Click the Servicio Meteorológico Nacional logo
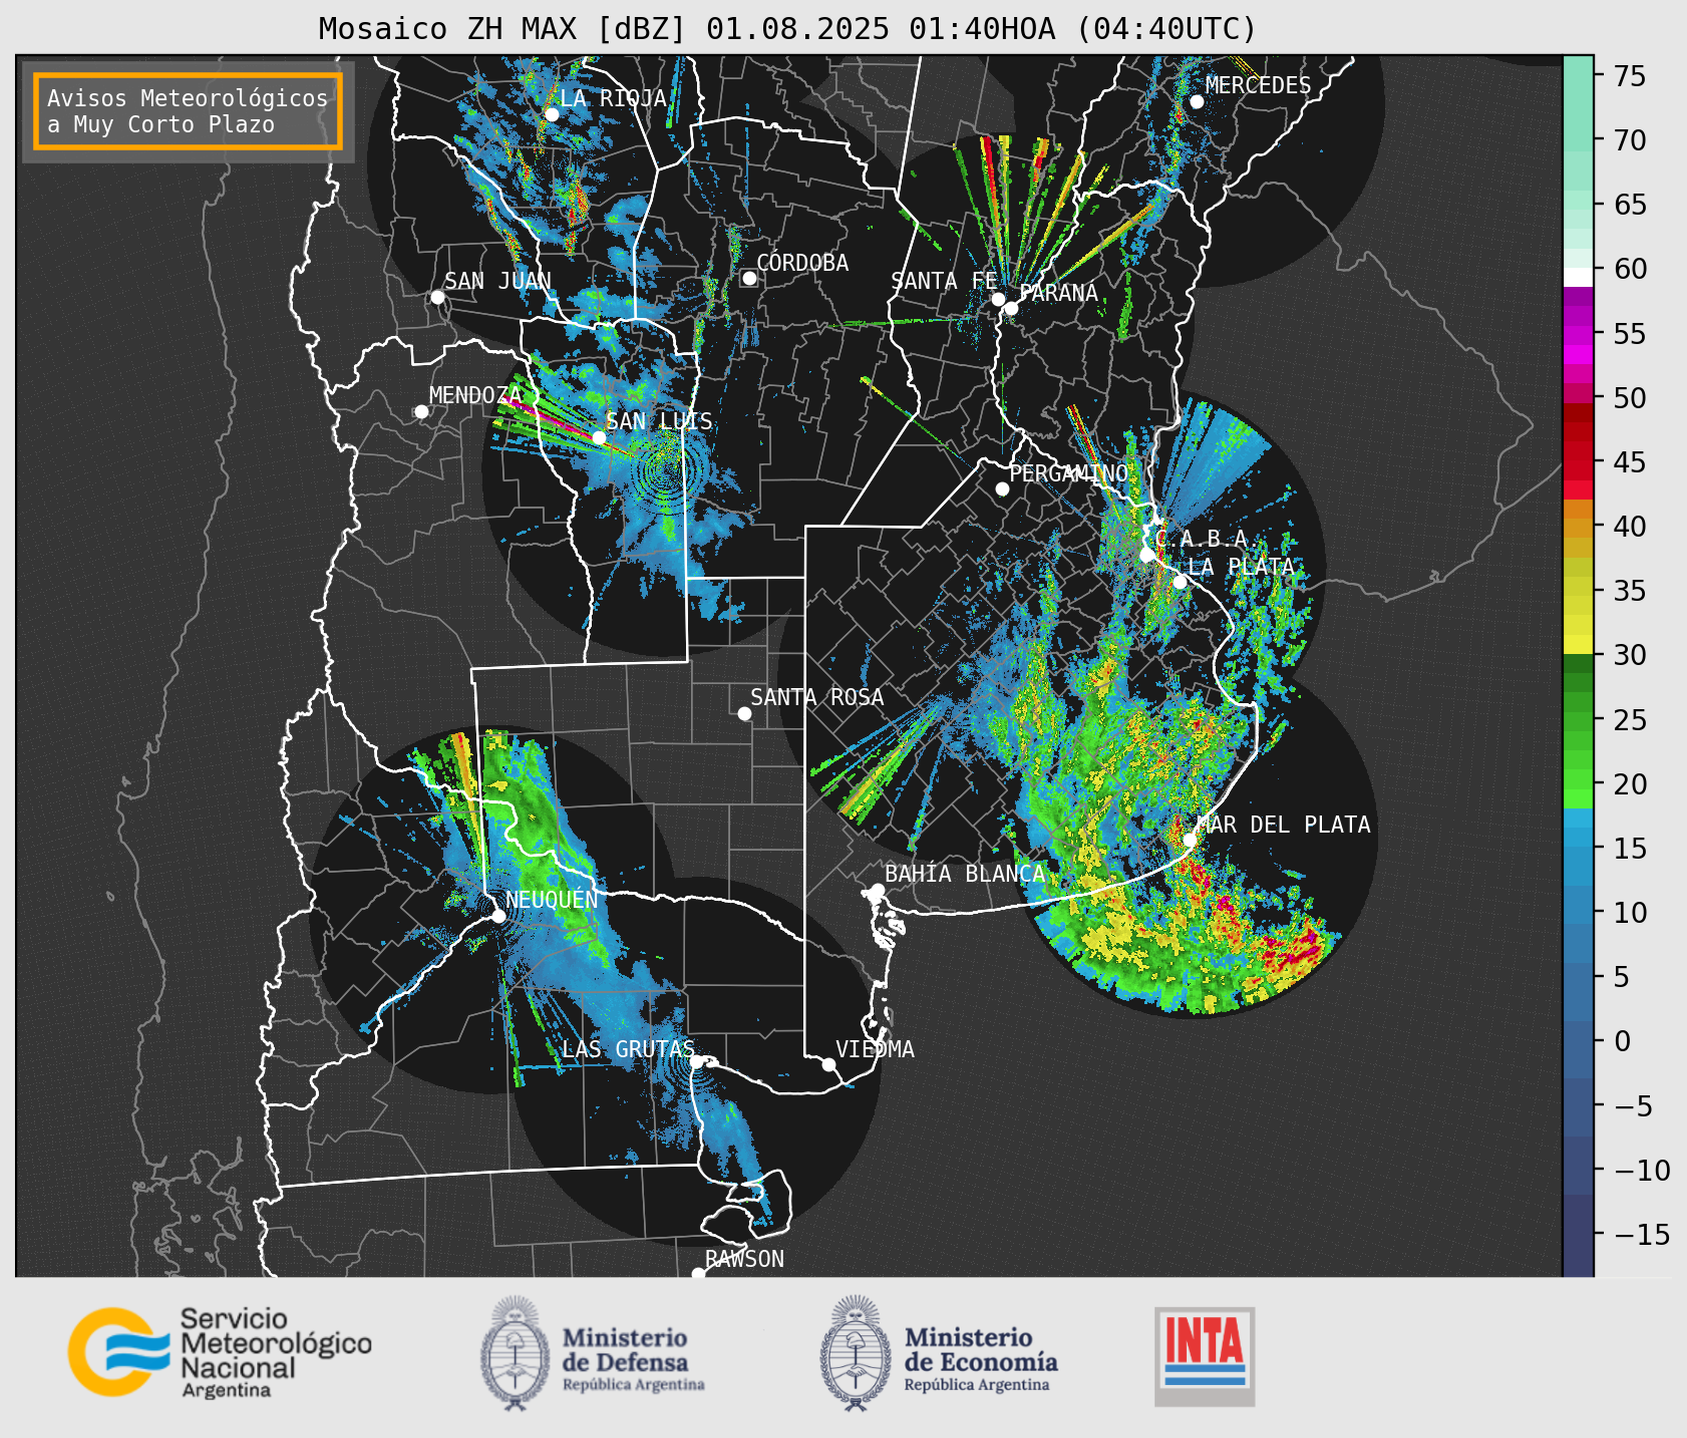Viewport: 1687px width, 1438px height. click(220, 1352)
